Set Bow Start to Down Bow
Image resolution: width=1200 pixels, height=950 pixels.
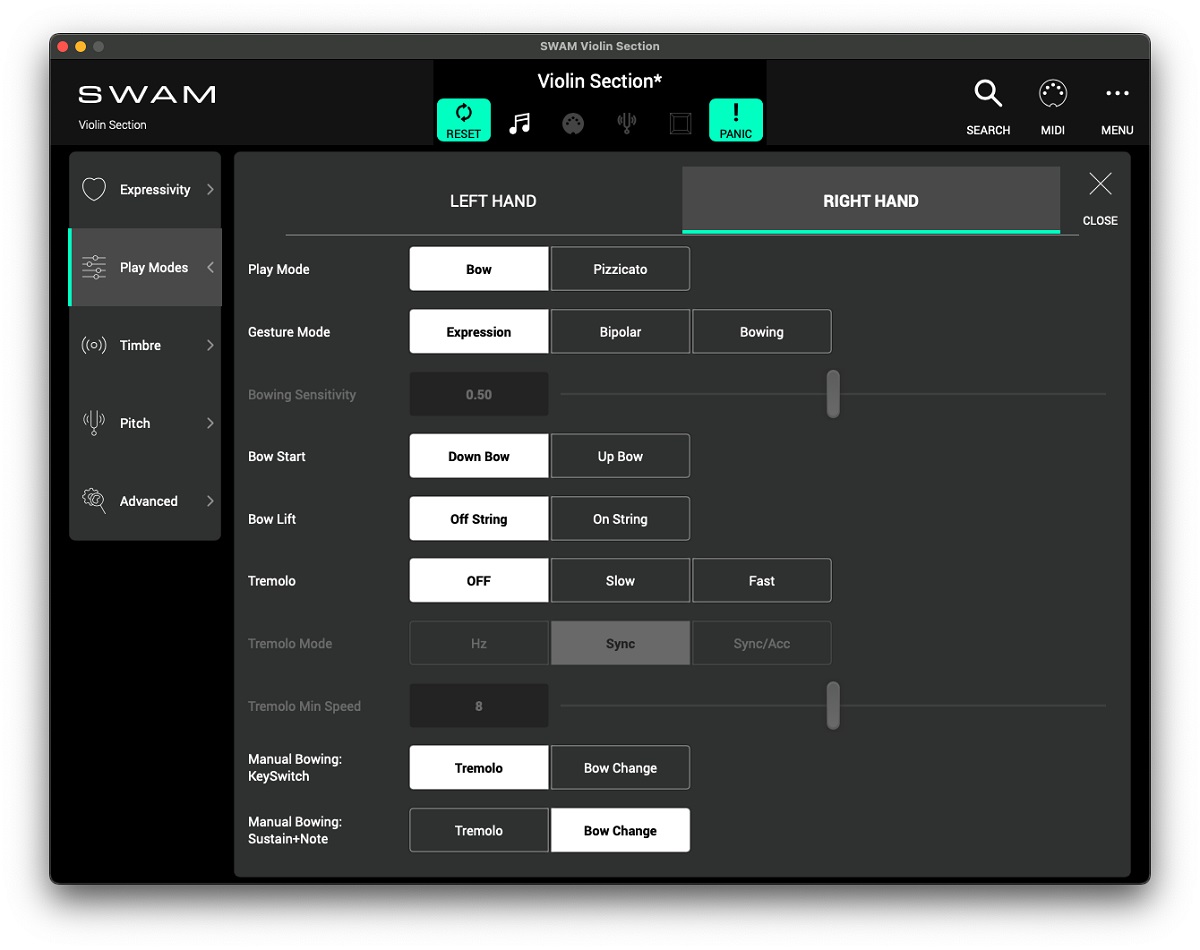[x=479, y=456]
